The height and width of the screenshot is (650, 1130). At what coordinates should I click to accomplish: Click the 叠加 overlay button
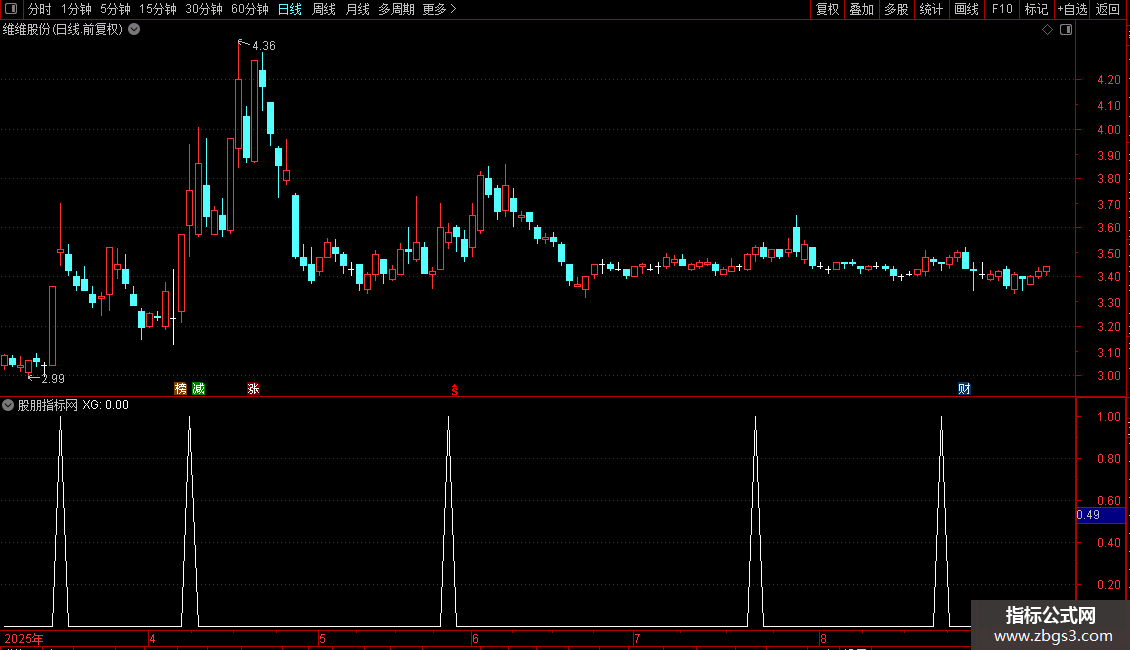(x=861, y=9)
